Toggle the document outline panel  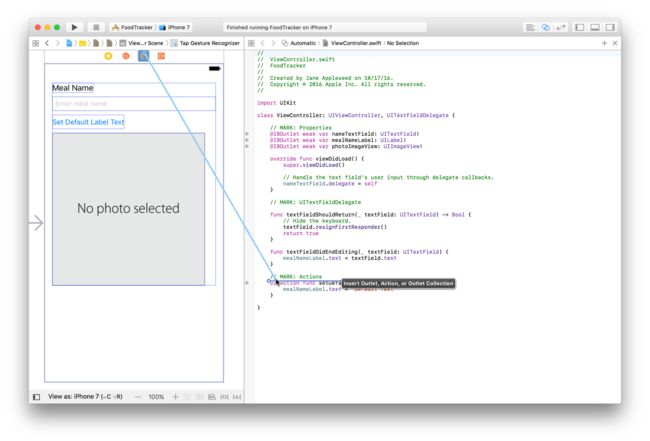pyautogui.click(x=36, y=397)
